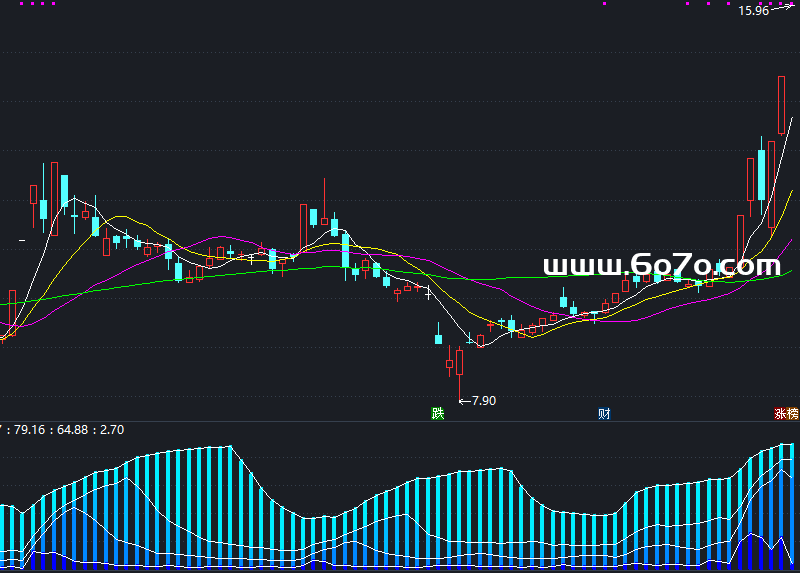Viewport: 800px width, 573px height.
Task: Click the magenta moving average line at far right
Action: (788, 243)
